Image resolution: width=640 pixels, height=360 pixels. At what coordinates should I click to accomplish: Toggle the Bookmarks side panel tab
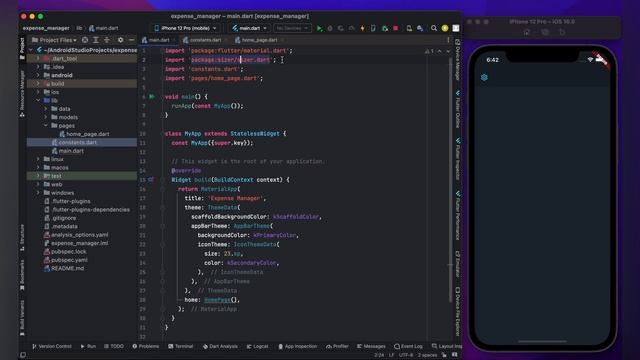(x=22, y=276)
